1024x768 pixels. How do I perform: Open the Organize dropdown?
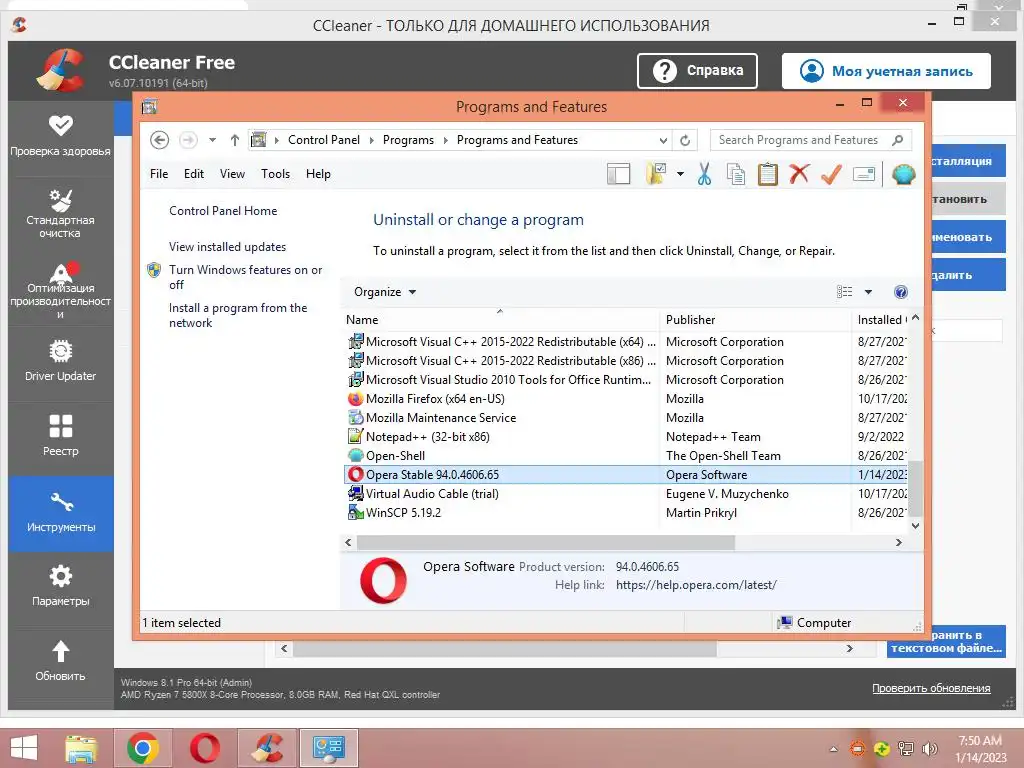[385, 292]
